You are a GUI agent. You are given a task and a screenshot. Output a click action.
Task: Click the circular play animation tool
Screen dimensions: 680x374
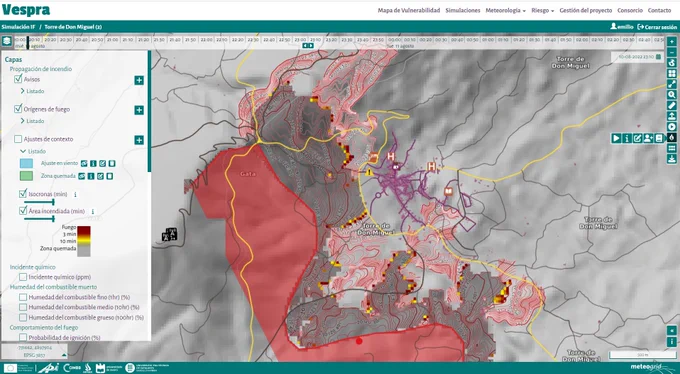pyautogui.click(x=671, y=127)
